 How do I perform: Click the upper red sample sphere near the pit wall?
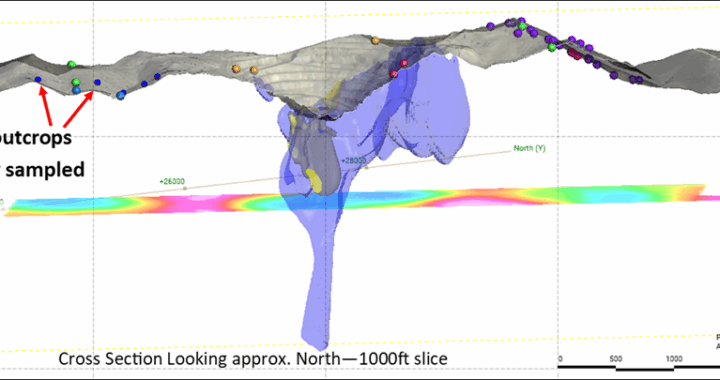click(404, 63)
